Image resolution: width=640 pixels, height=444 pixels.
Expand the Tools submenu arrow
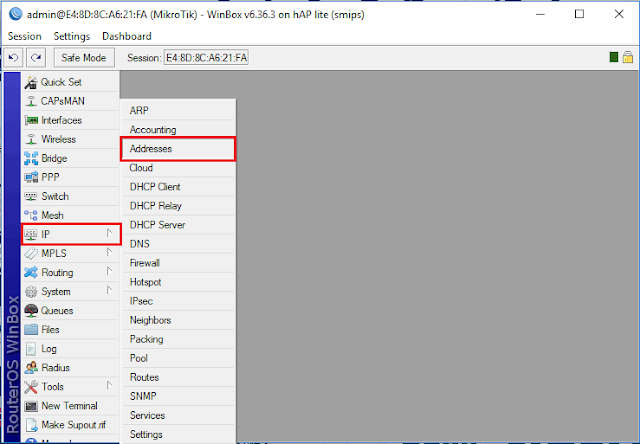click(109, 385)
